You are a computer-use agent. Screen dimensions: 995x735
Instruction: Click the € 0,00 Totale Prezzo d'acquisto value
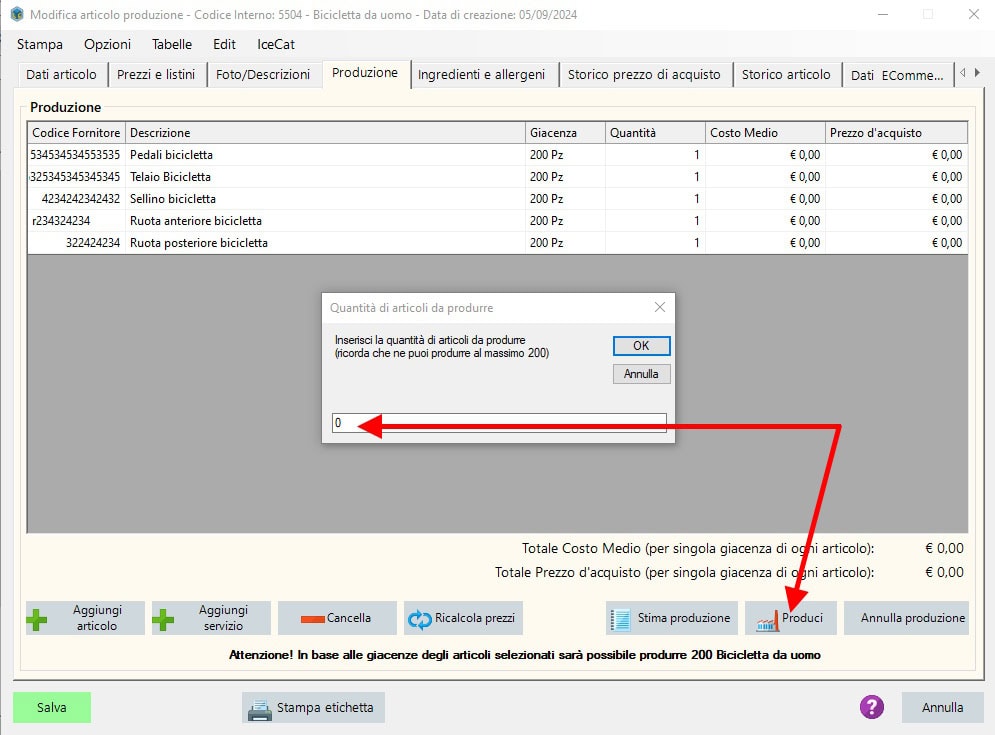pyautogui.click(x=944, y=573)
